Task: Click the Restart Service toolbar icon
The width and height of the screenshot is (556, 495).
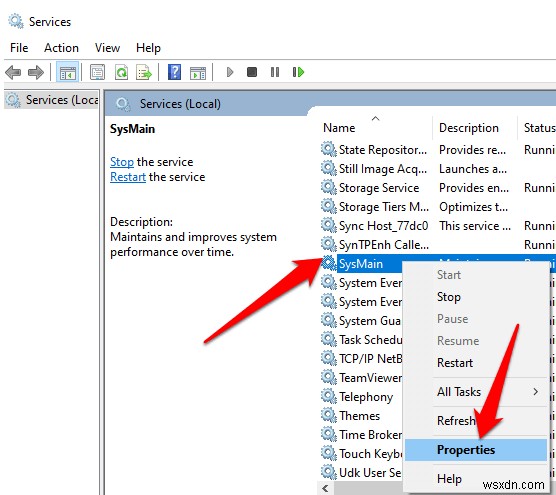Action: pos(298,72)
